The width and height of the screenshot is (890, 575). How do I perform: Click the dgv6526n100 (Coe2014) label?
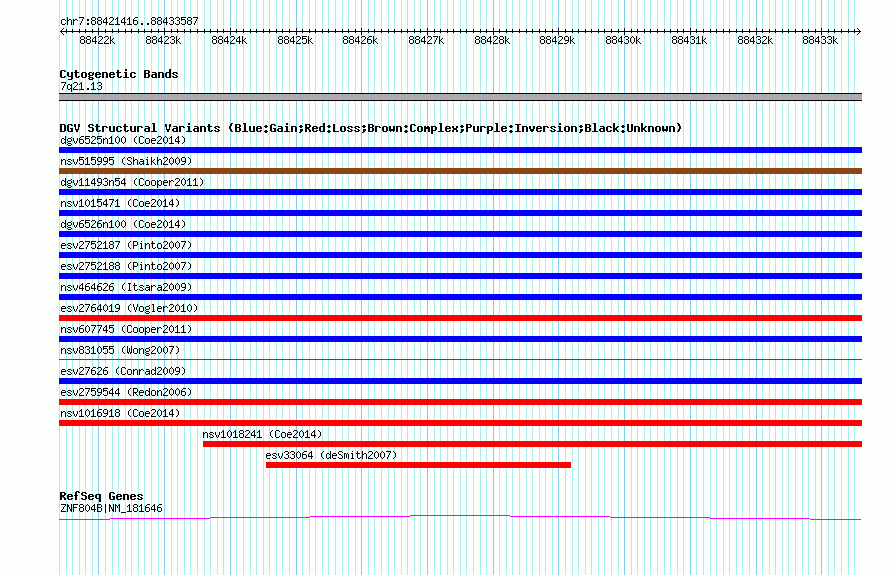tap(123, 224)
